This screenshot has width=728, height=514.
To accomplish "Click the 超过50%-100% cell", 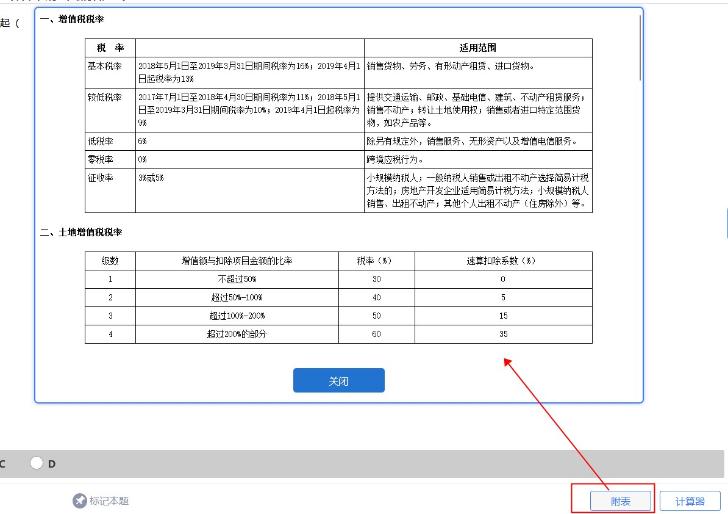I will [237, 297].
